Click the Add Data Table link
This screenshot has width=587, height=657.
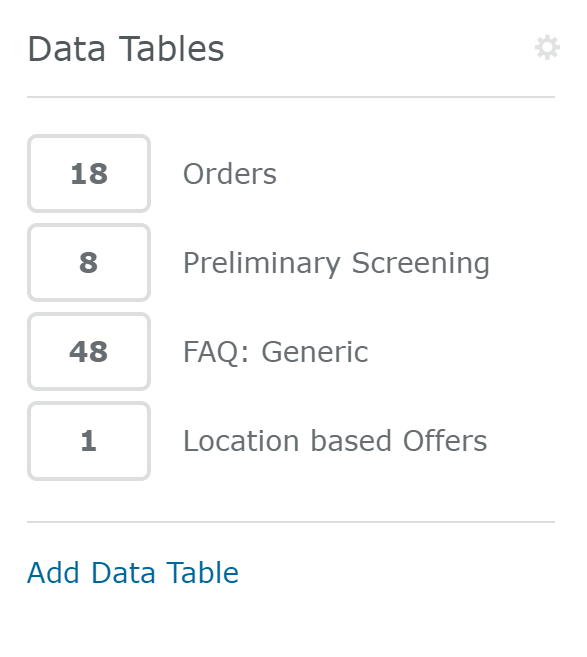[x=133, y=572]
